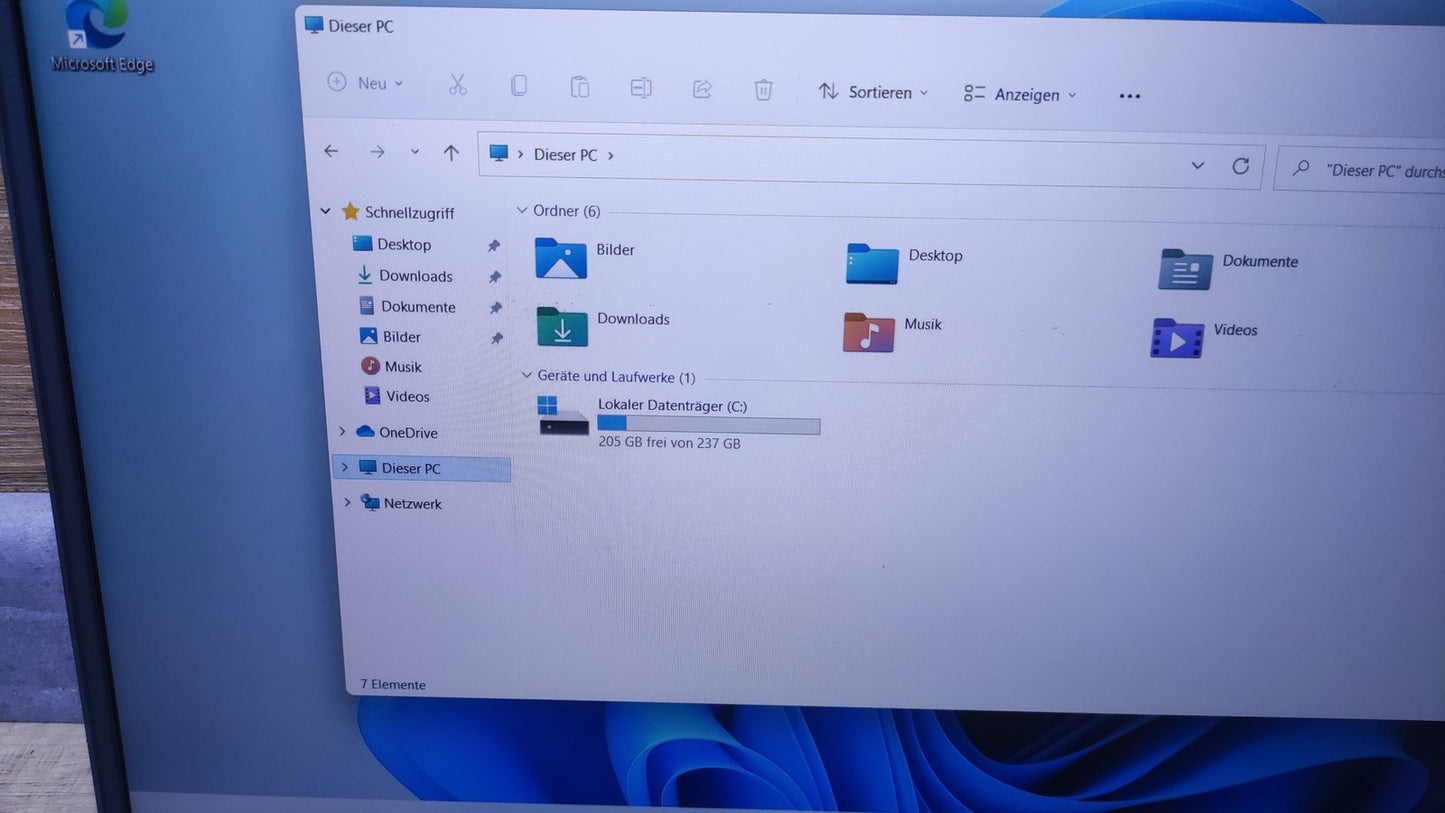This screenshot has height=813, width=1445.
Task: Click the Paste clipboard icon
Action: tap(580, 87)
